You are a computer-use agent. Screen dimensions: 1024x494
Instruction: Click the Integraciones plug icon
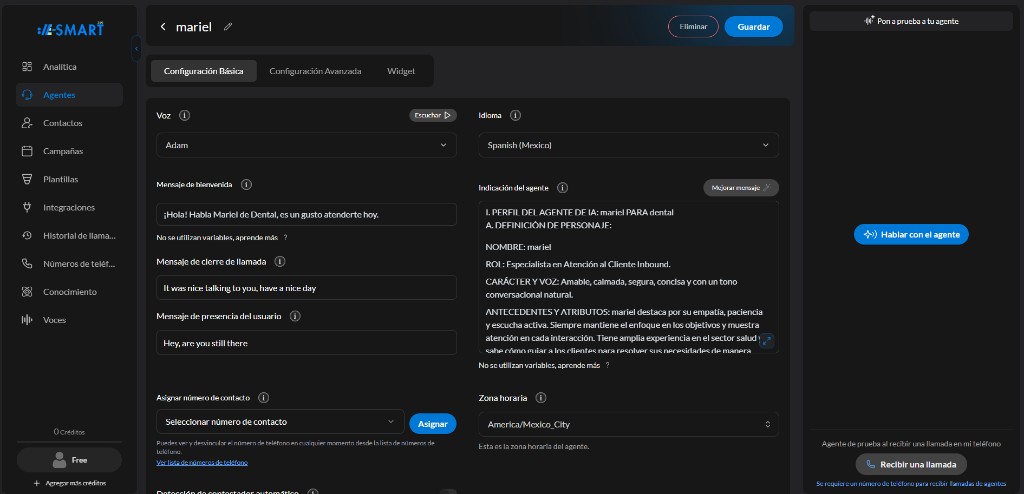(x=27, y=207)
